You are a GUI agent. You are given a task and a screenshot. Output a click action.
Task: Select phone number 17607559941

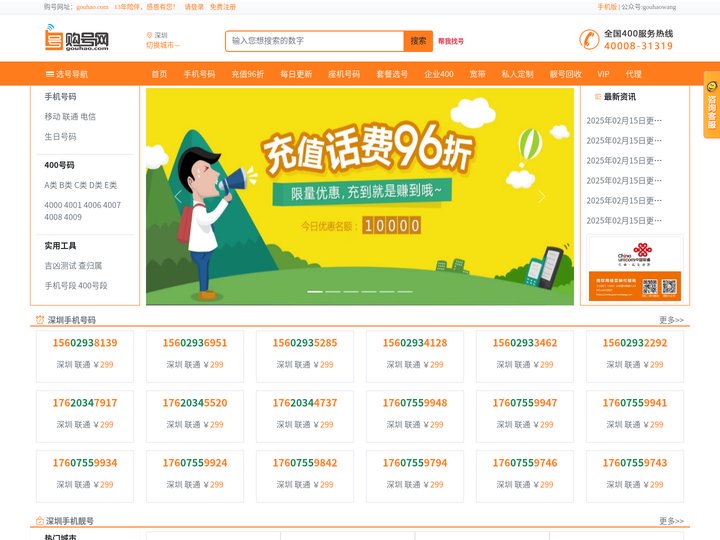pyautogui.click(x=635, y=403)
